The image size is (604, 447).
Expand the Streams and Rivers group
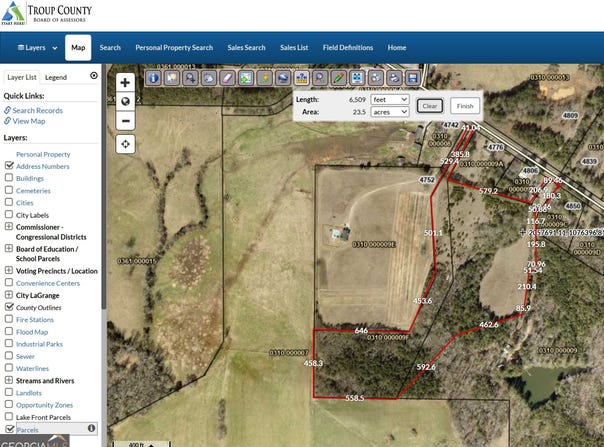point(9,380)
